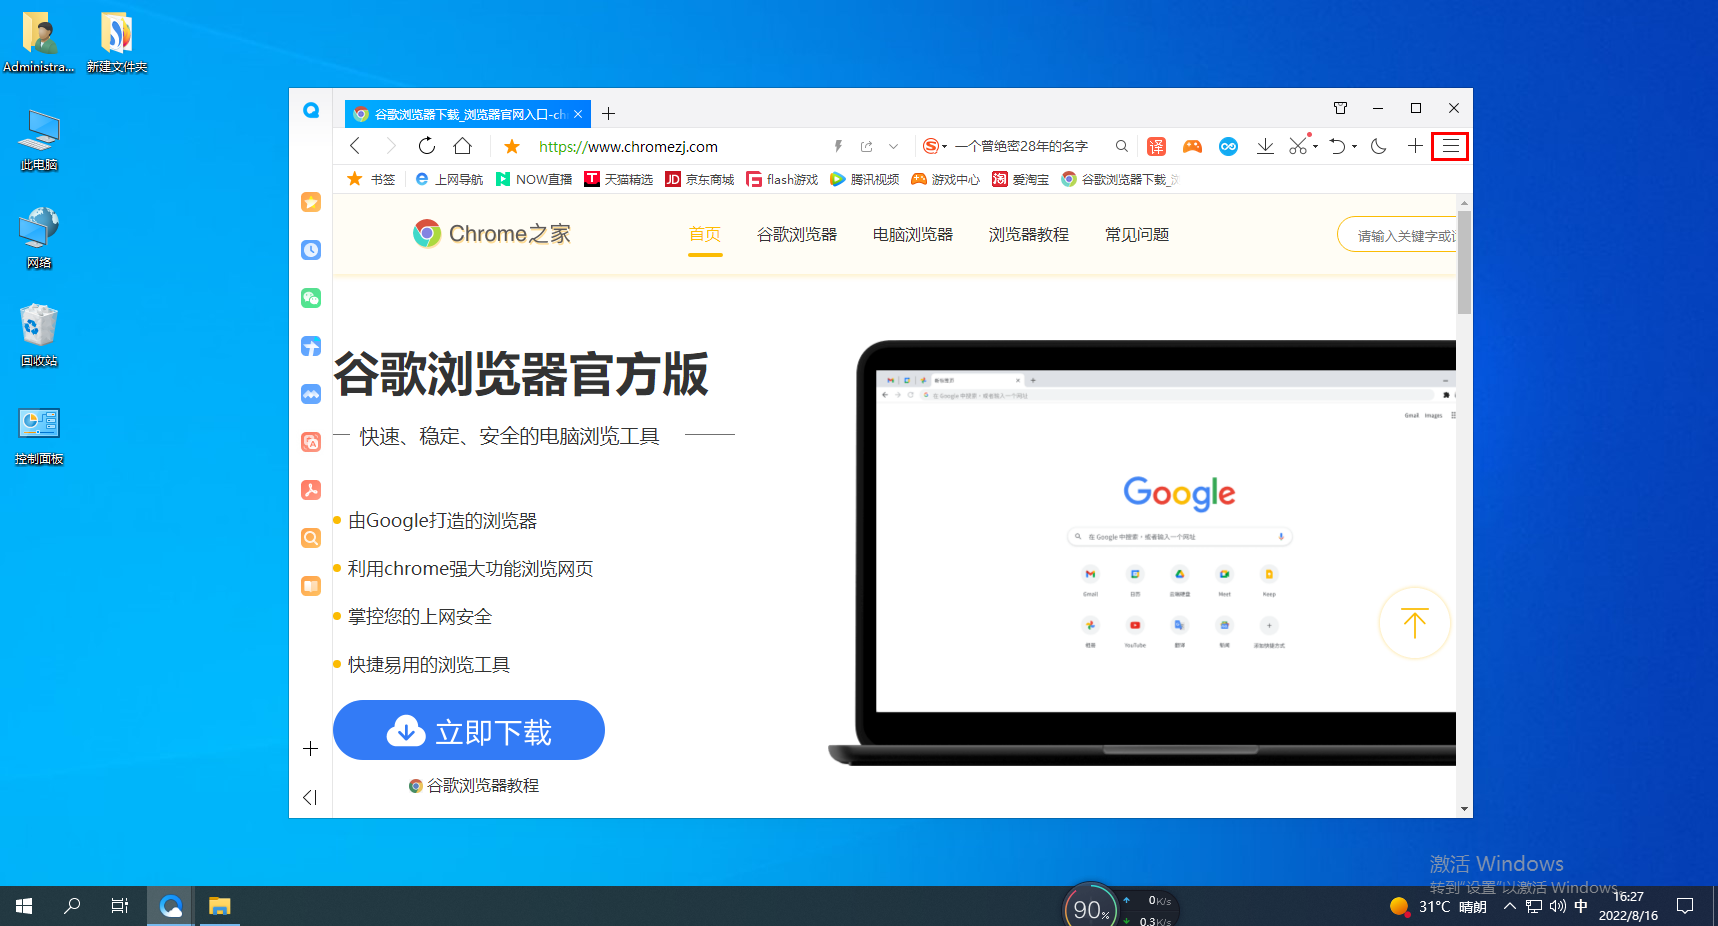Expand the screenshot tool dropdown arrow
1718x926 pixels.
(1315, 147)
